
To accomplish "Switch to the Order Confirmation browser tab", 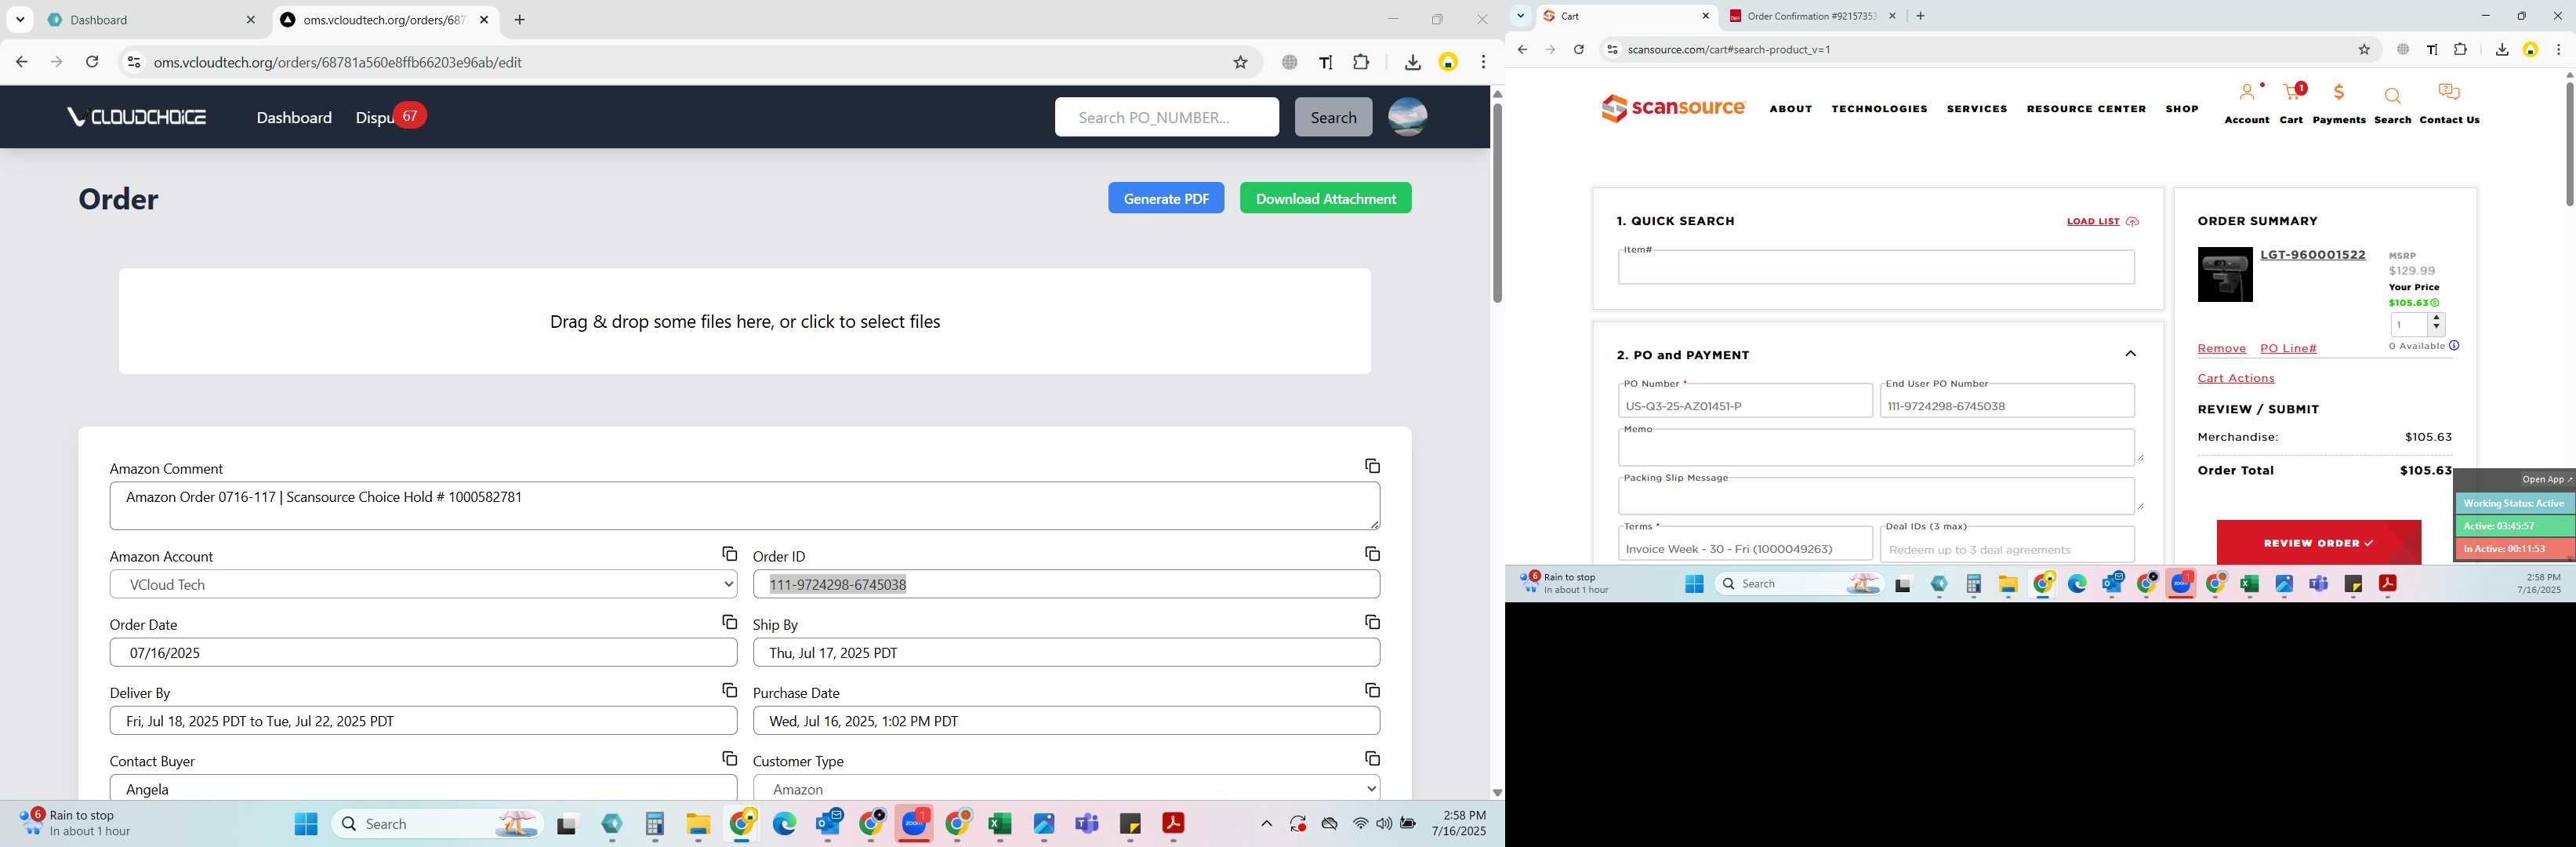I will (x=1811, y=16).
